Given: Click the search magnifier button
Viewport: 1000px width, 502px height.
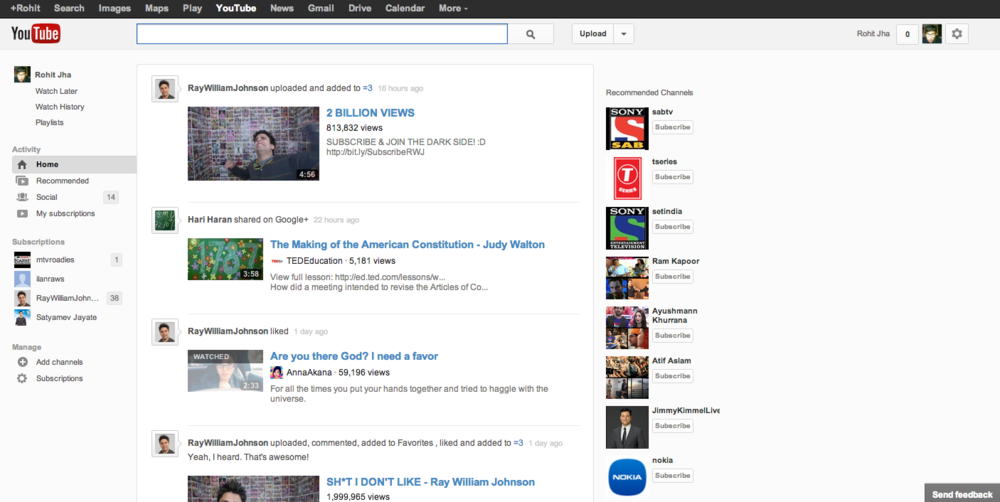Looking at the screenshot, I should click(531, 34).
